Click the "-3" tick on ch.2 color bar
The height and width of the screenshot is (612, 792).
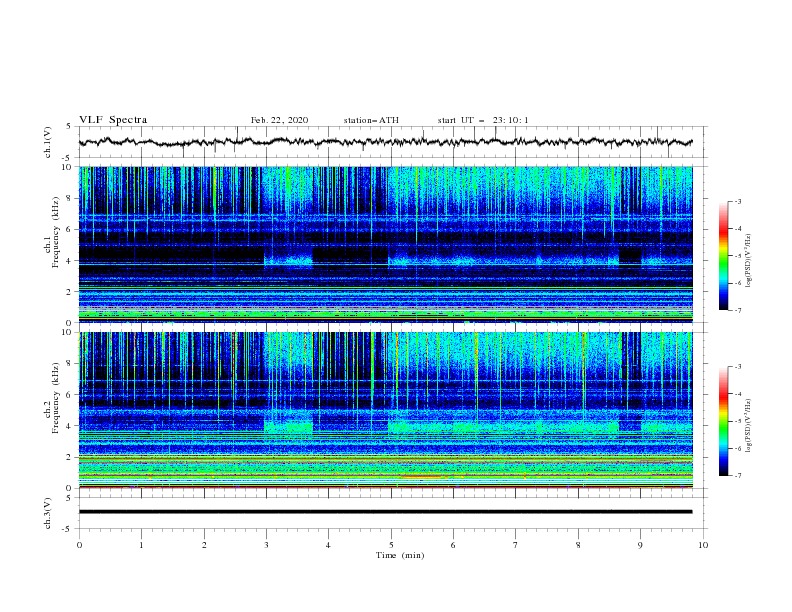pyautogui.click(x=738, y=367)
